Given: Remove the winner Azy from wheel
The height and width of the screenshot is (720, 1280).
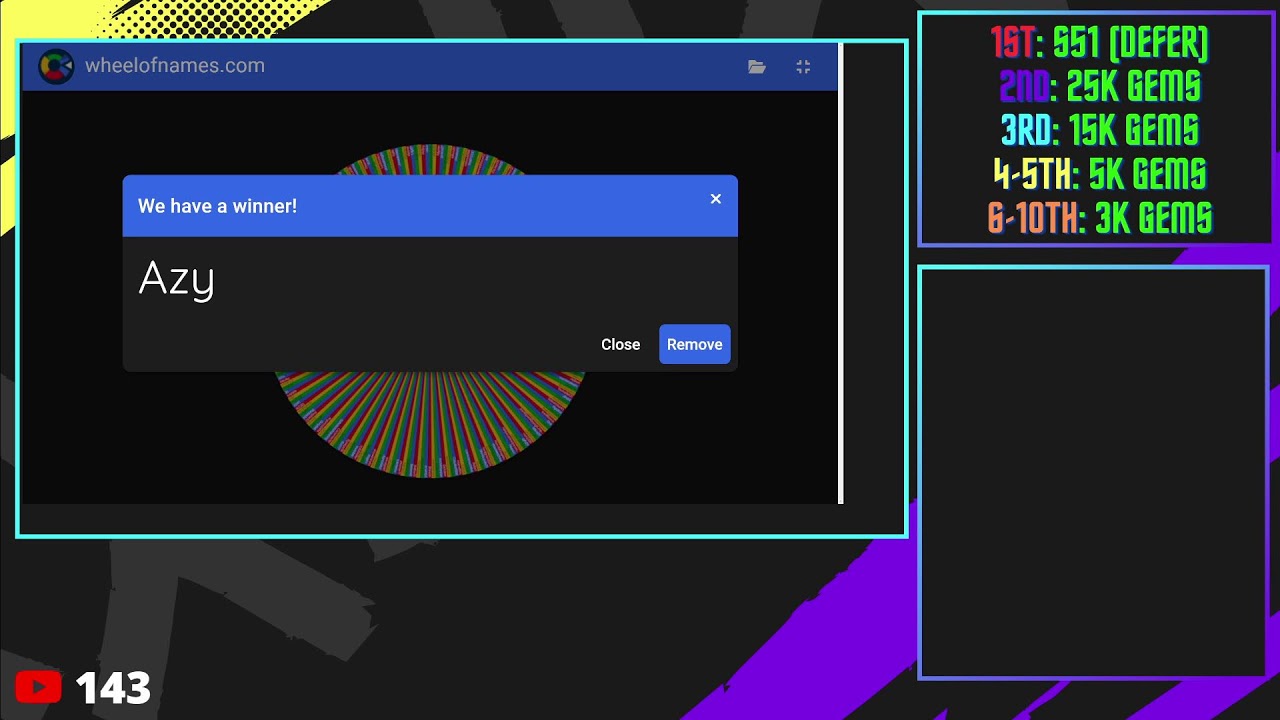Looking at the screenshot, I should pos(695,344).
